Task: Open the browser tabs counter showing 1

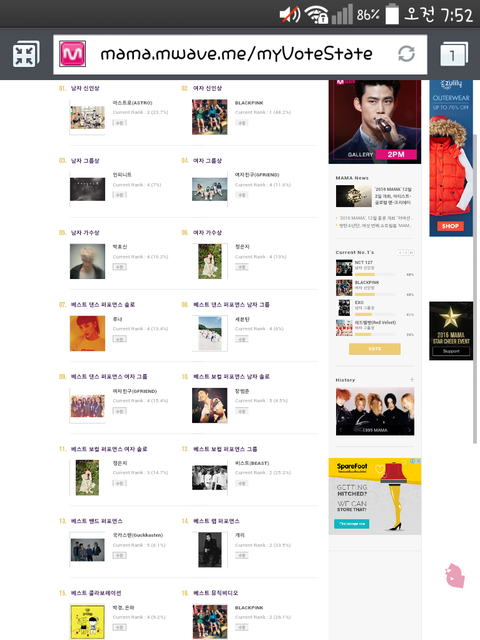Action: pyautogui.click(x=454, y=54)
